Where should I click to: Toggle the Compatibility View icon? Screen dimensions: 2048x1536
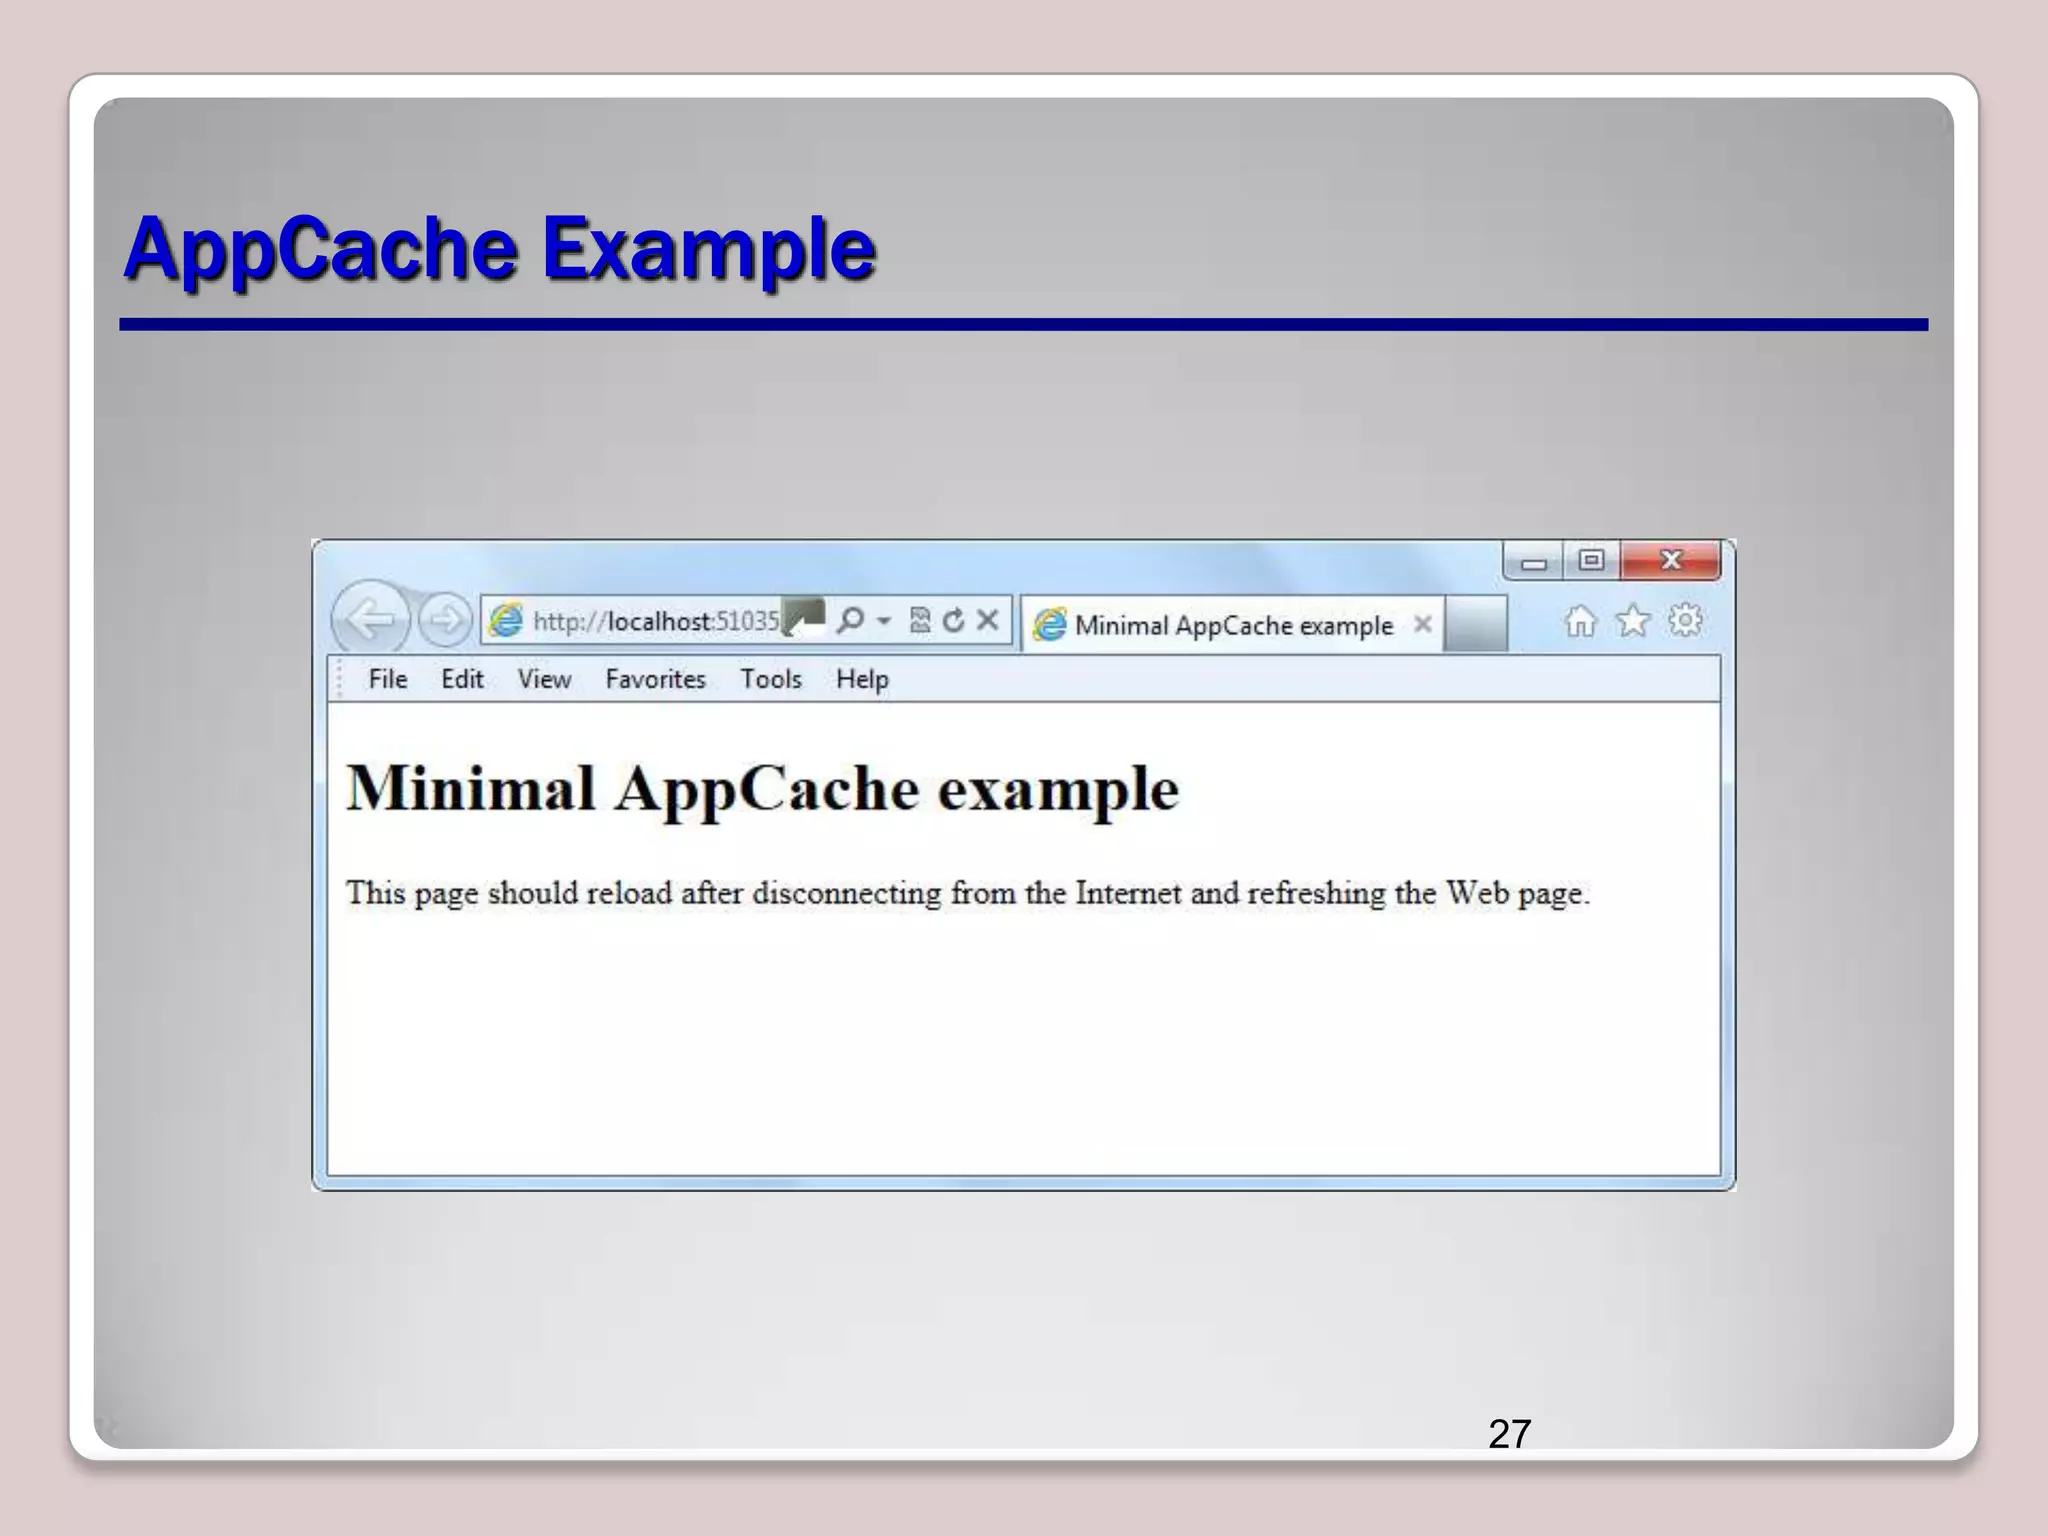click(920, 620)
